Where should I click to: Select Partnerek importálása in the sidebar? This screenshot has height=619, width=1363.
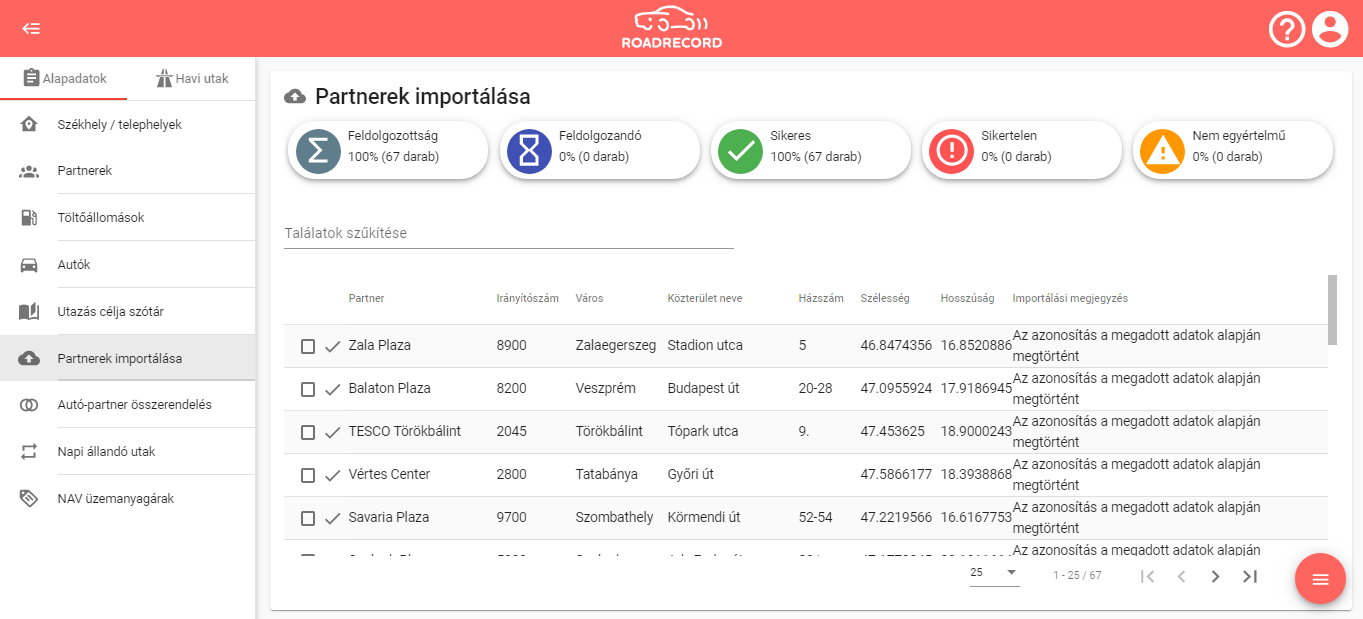[x=128, y=358]
